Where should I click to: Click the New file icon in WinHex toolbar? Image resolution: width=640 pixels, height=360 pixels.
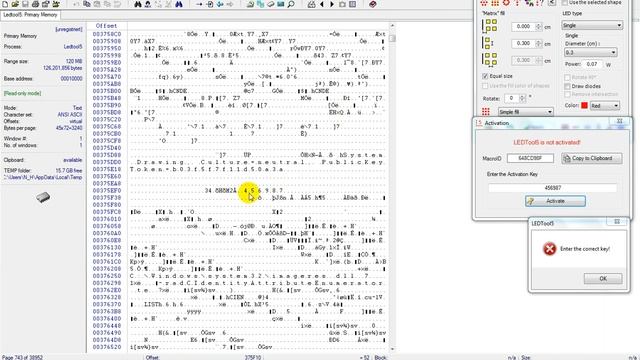(x=5, y=4)
